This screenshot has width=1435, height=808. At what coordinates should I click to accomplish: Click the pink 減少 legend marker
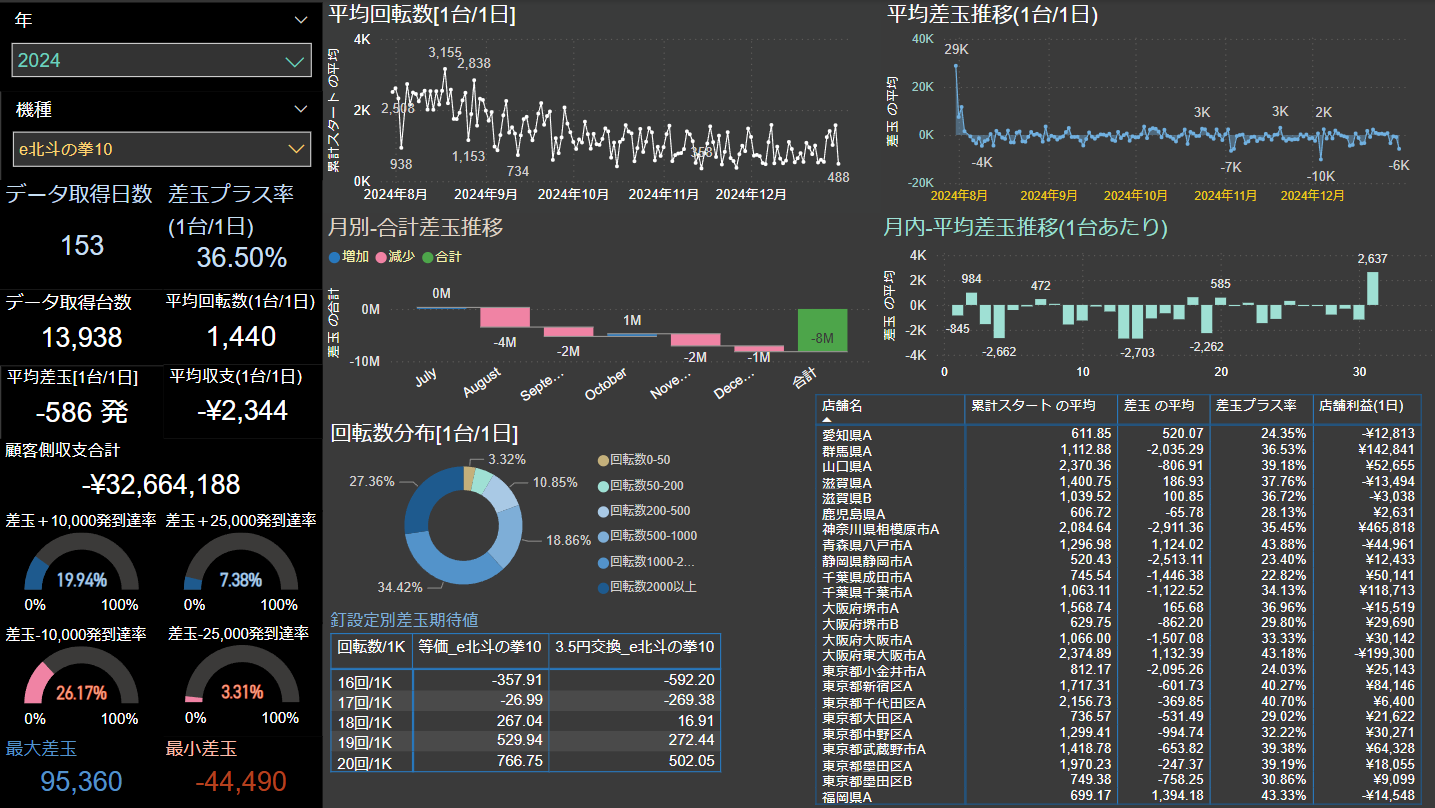click(x=381, y=257)
